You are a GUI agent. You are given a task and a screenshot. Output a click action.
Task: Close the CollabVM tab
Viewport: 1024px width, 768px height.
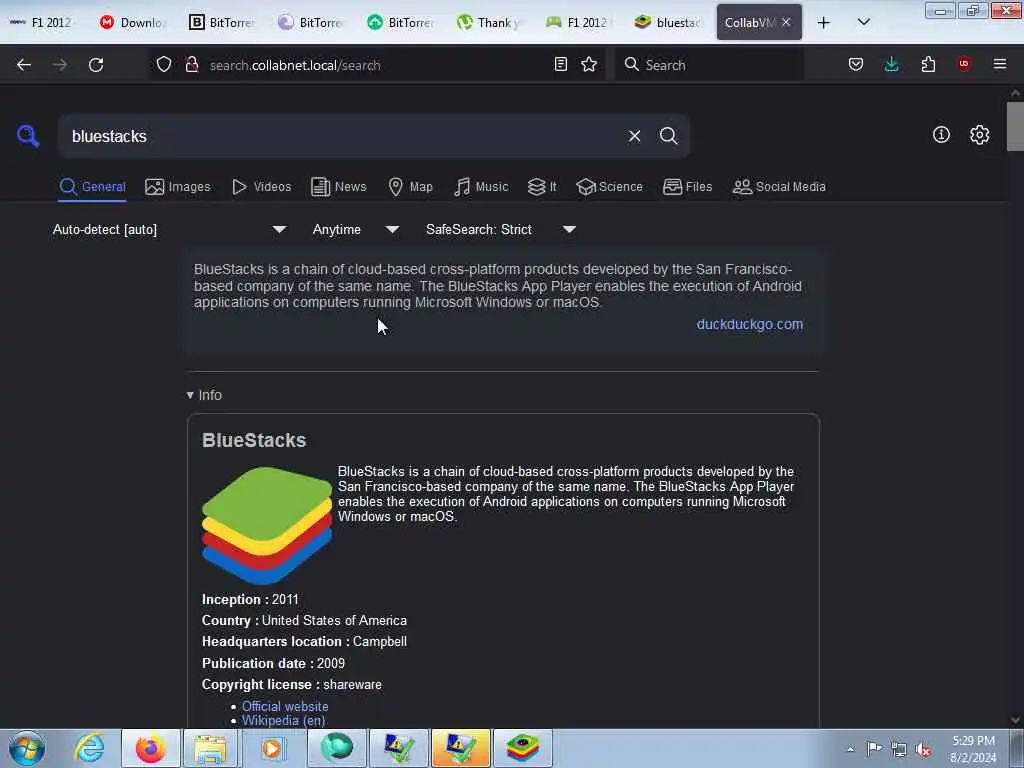(x=786, y=22)
